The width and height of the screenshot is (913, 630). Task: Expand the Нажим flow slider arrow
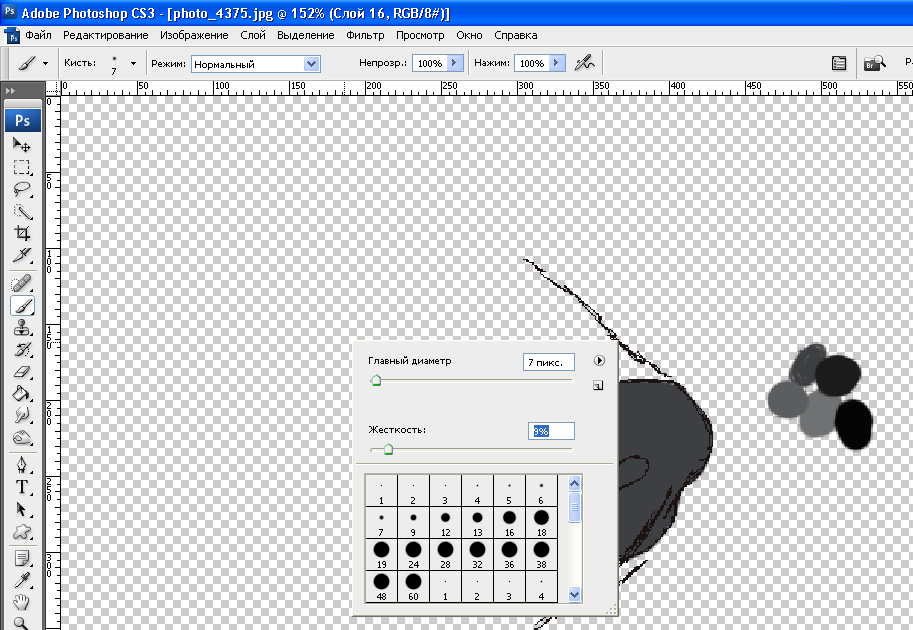556,63
